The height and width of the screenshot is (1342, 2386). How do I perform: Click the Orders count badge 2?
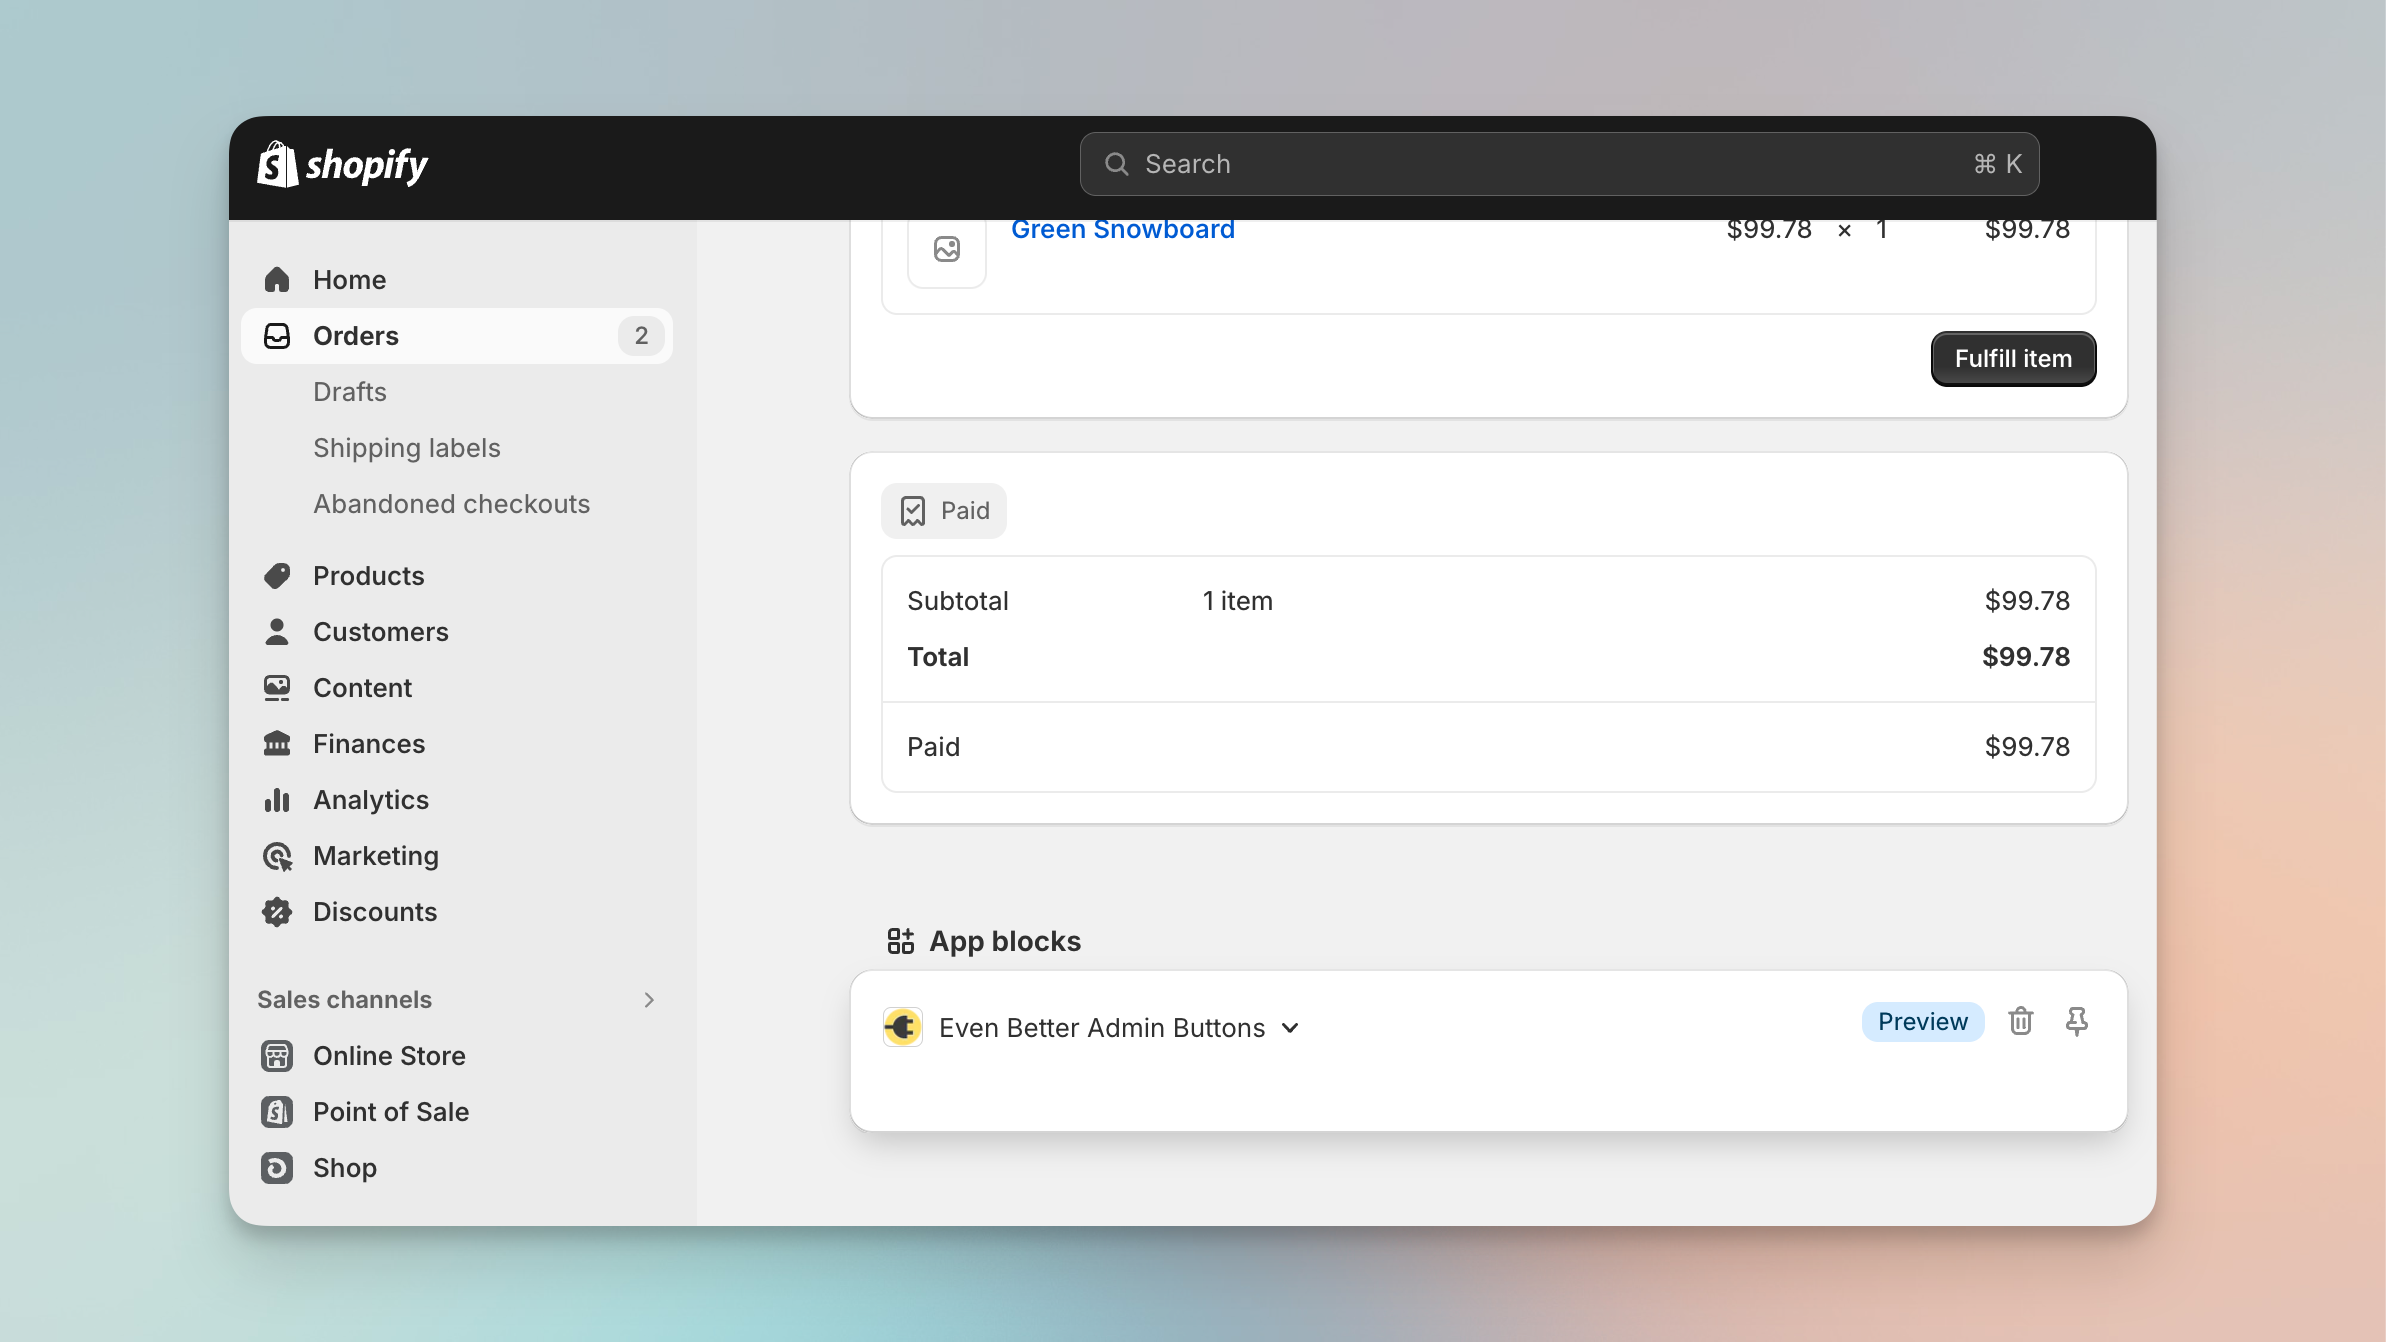(x=641, y=336)
